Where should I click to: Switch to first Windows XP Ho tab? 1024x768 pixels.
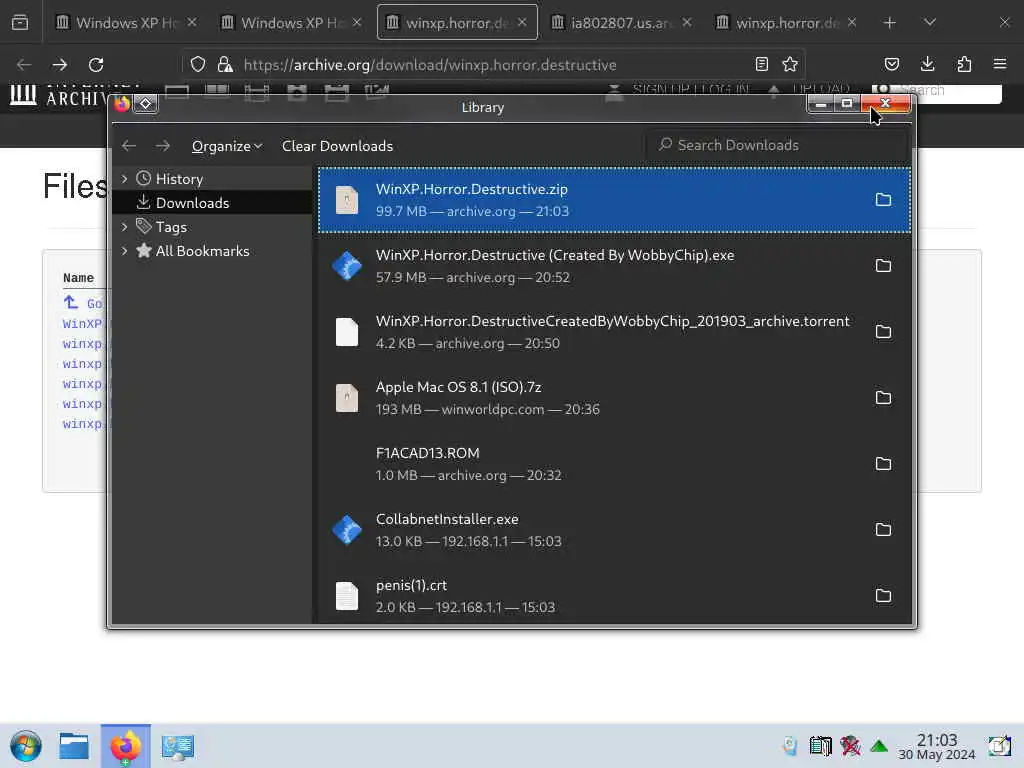pos(125,23)
